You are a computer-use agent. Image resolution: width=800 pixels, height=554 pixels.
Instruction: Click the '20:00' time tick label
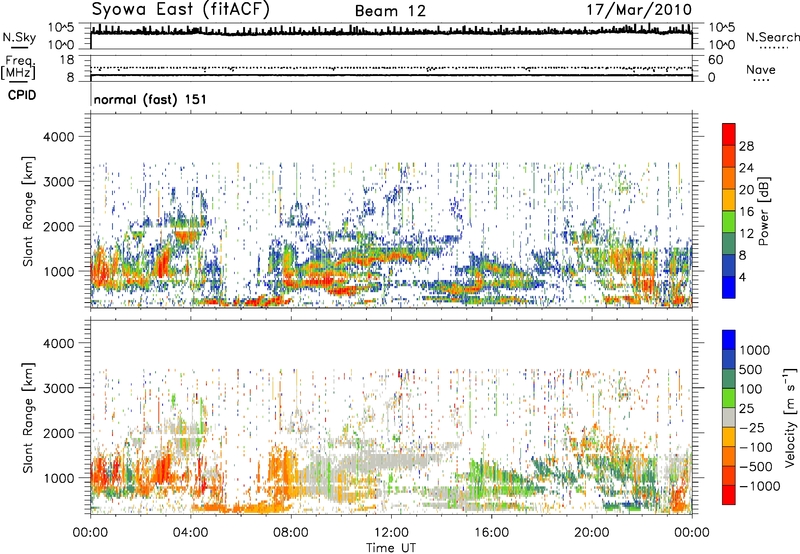click(x=592, y=533)
